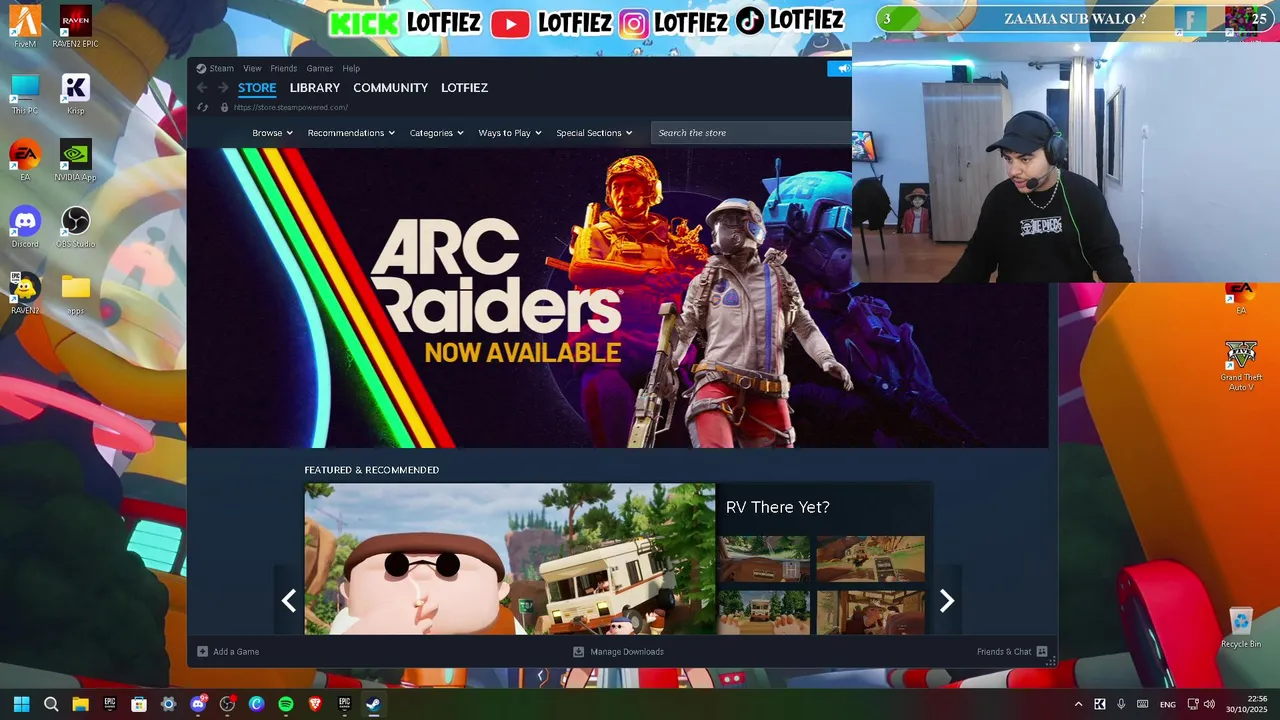Viewport: 1280px width, 720px height.
Task: Open the apps folder on desktop
Action: click(75, 293)
